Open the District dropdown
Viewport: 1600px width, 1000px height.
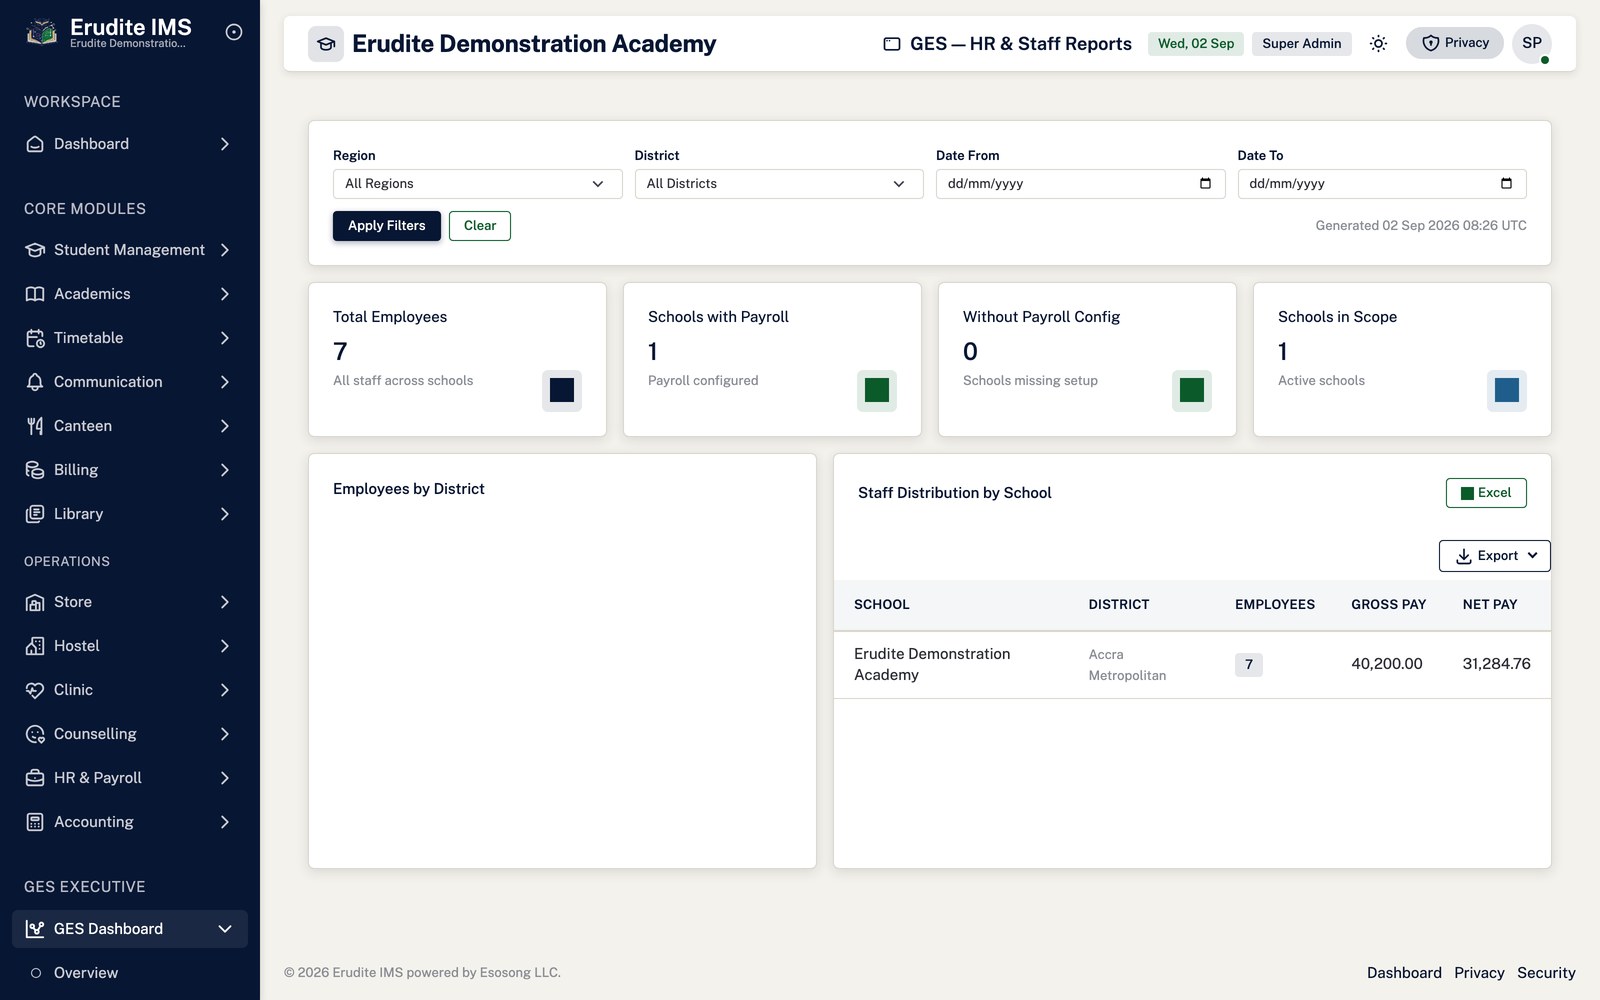[x=779, y=184]
